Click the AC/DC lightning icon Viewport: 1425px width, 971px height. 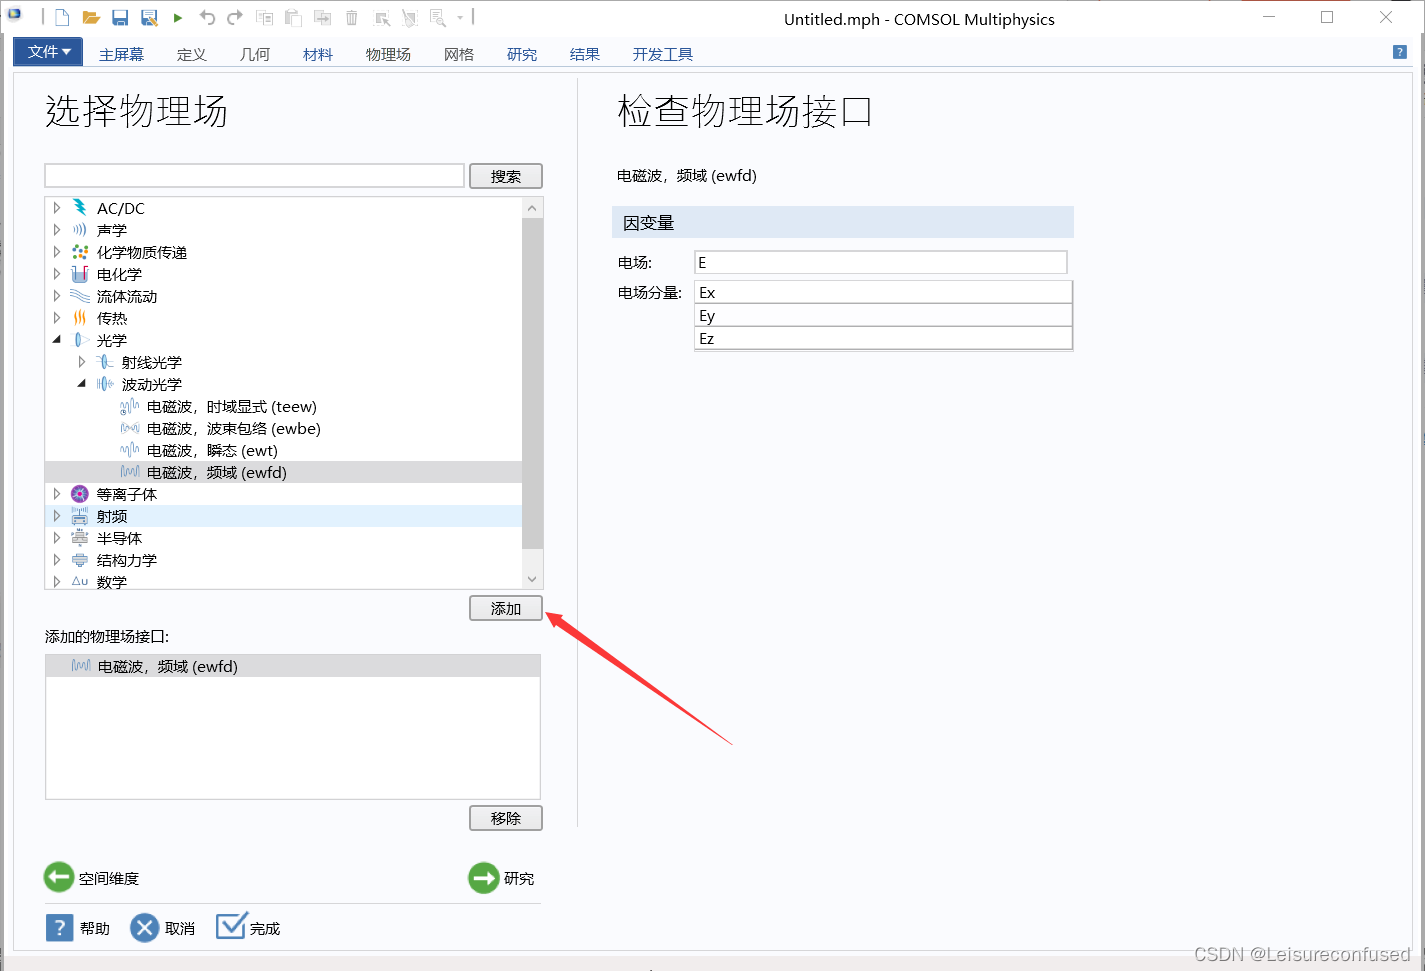[80, 208]
